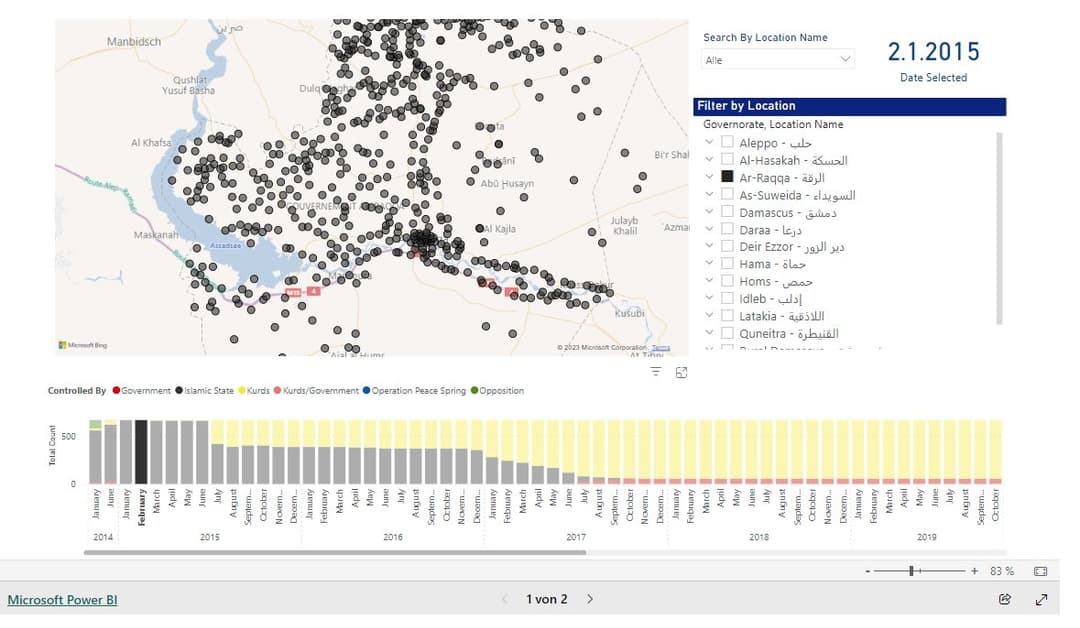1080x628 pixels.
Task: Expand the Al-Hasakah governorate tree node
Action: 709,159
